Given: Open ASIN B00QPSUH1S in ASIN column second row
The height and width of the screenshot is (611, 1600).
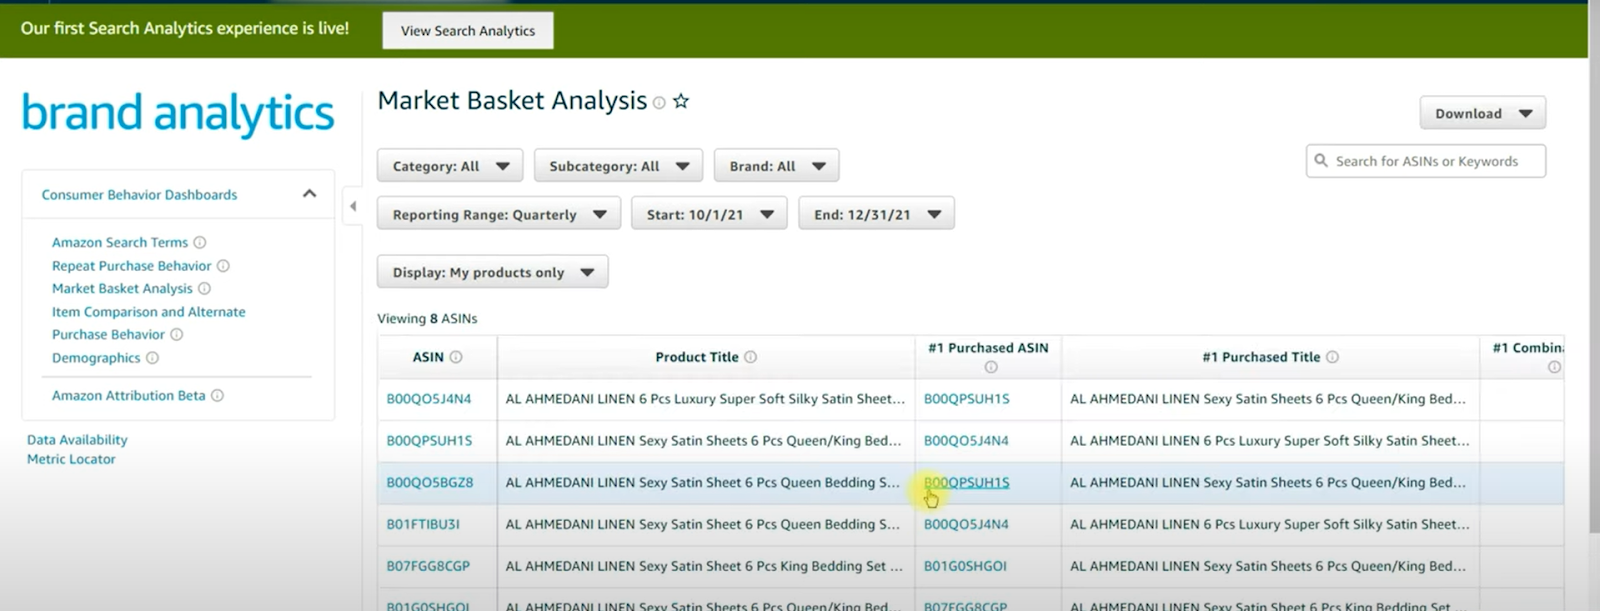Looking at the screenshot, I should pos(429,441).
